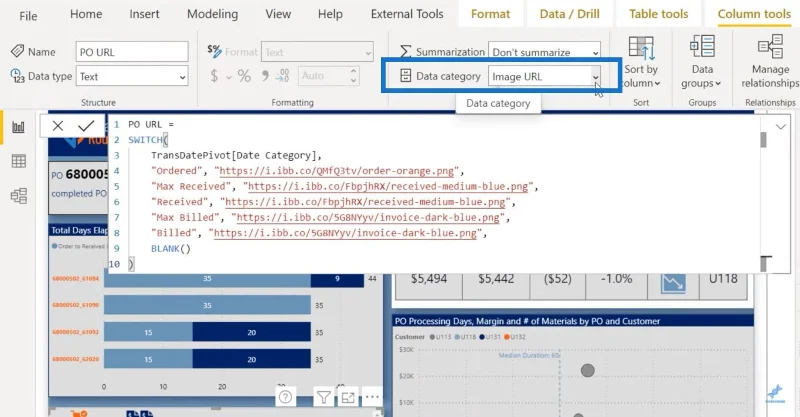Image resolution: width=800 pixels, height=417 pixels.
Task: Open the External Tools tab
Action: pyautogui.click(x=407, y=14)
